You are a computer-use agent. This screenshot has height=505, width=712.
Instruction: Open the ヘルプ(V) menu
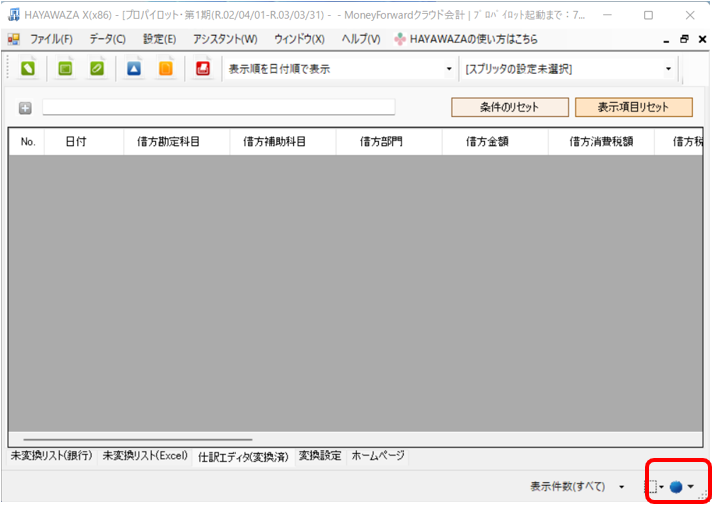(361, 40)
